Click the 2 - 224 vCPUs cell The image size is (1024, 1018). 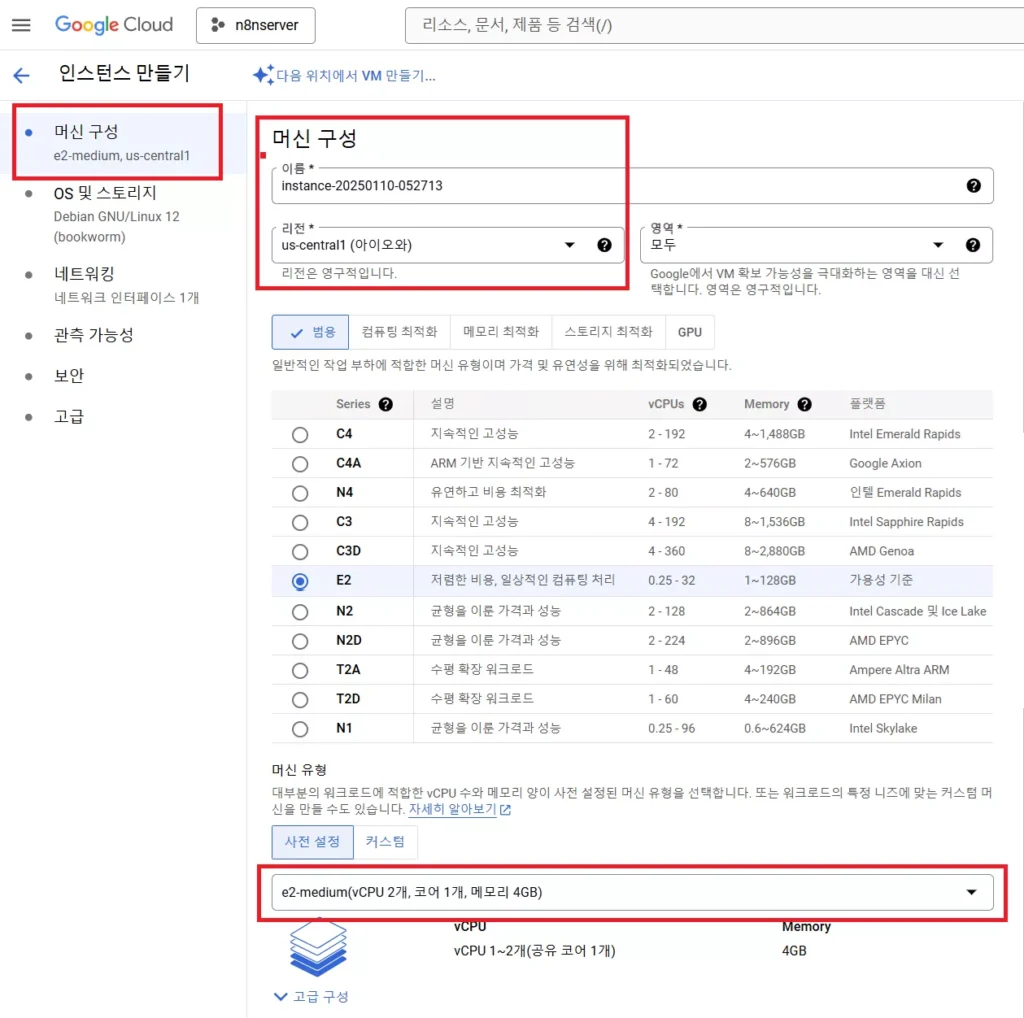coord(666,641)
